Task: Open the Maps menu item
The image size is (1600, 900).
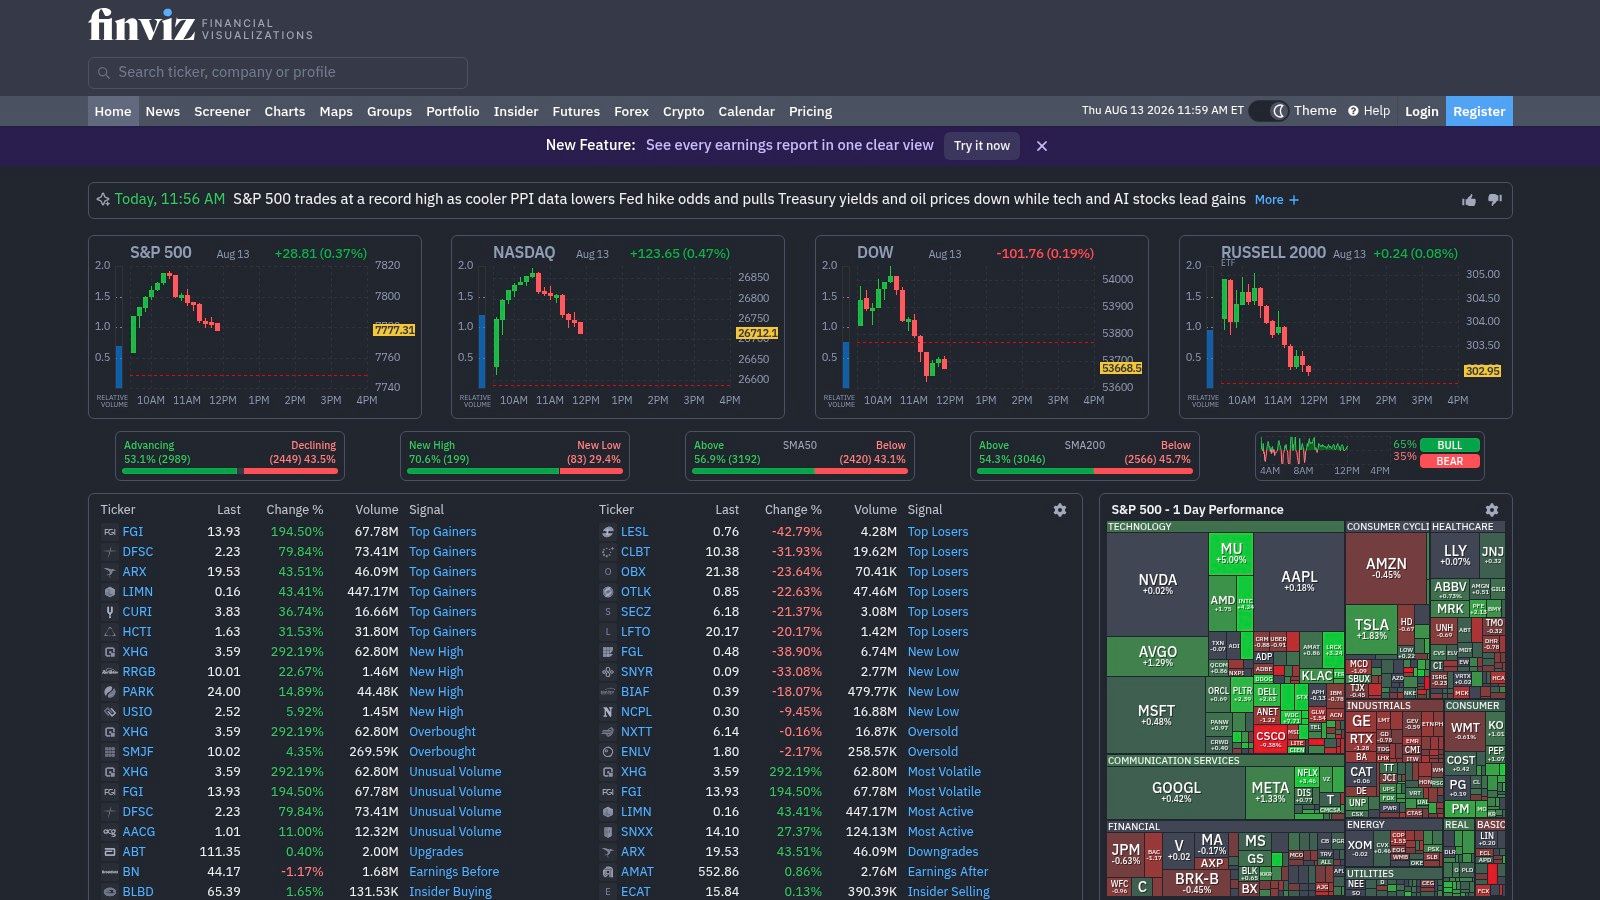Action: (336, 111)
